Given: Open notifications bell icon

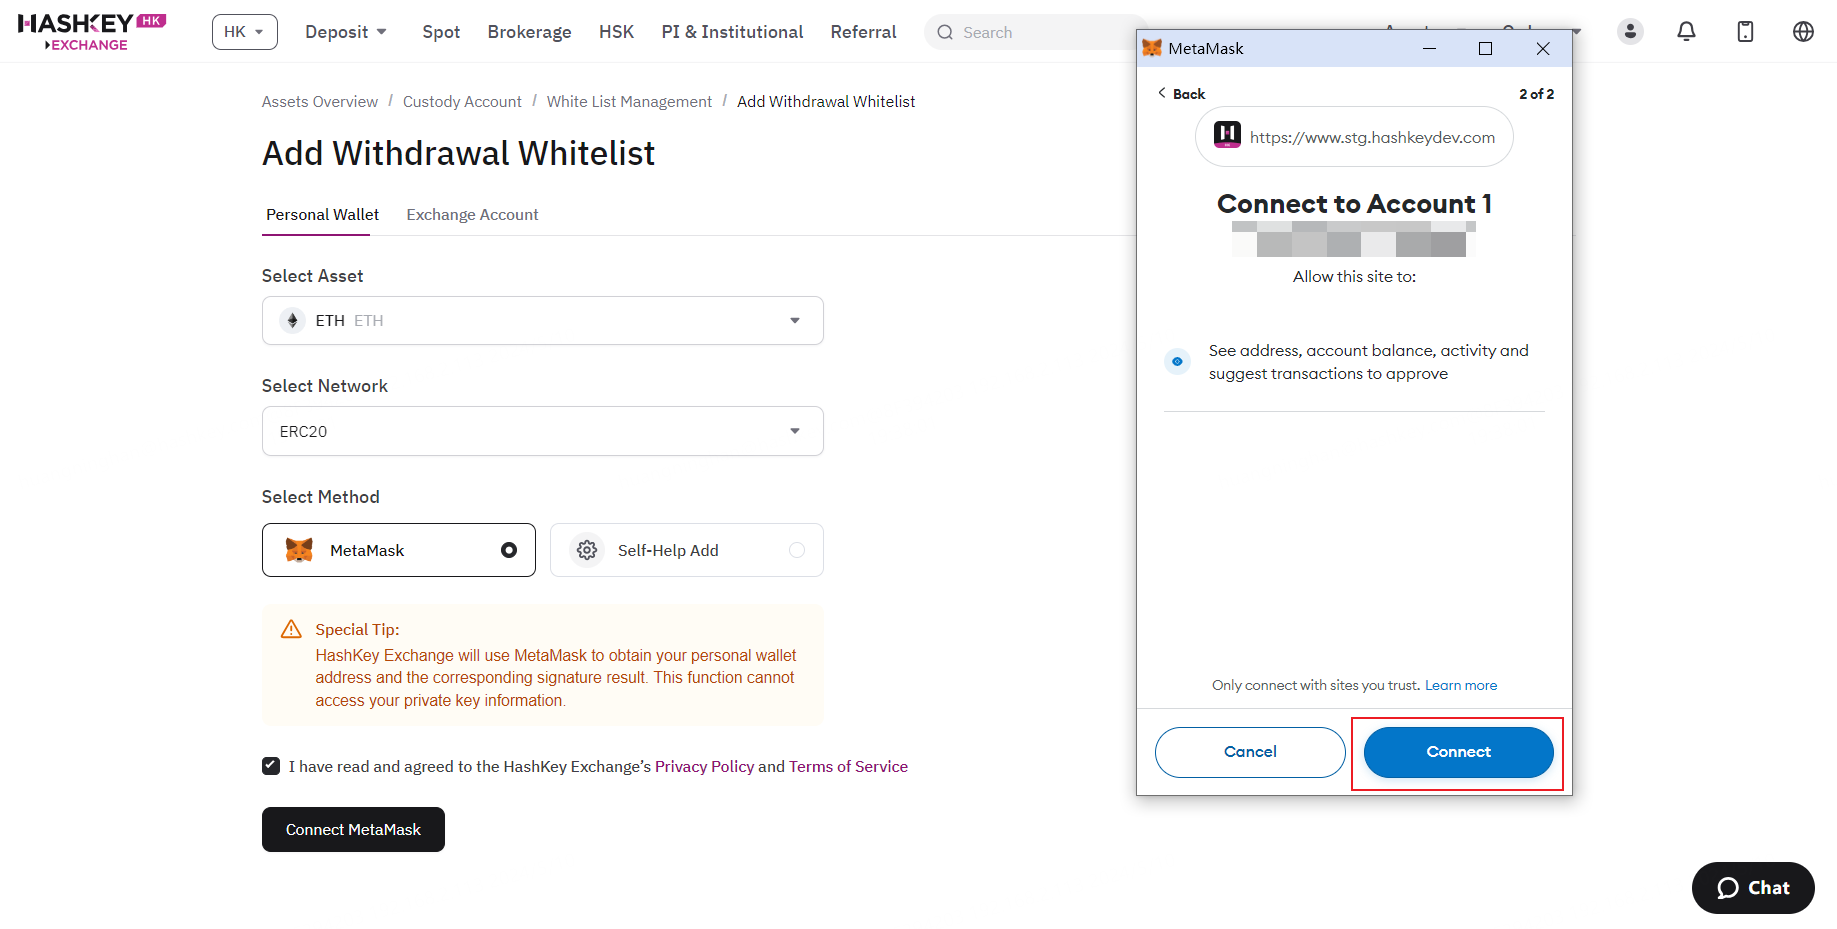Looking at the screenshot, I should coord(1686,31).
